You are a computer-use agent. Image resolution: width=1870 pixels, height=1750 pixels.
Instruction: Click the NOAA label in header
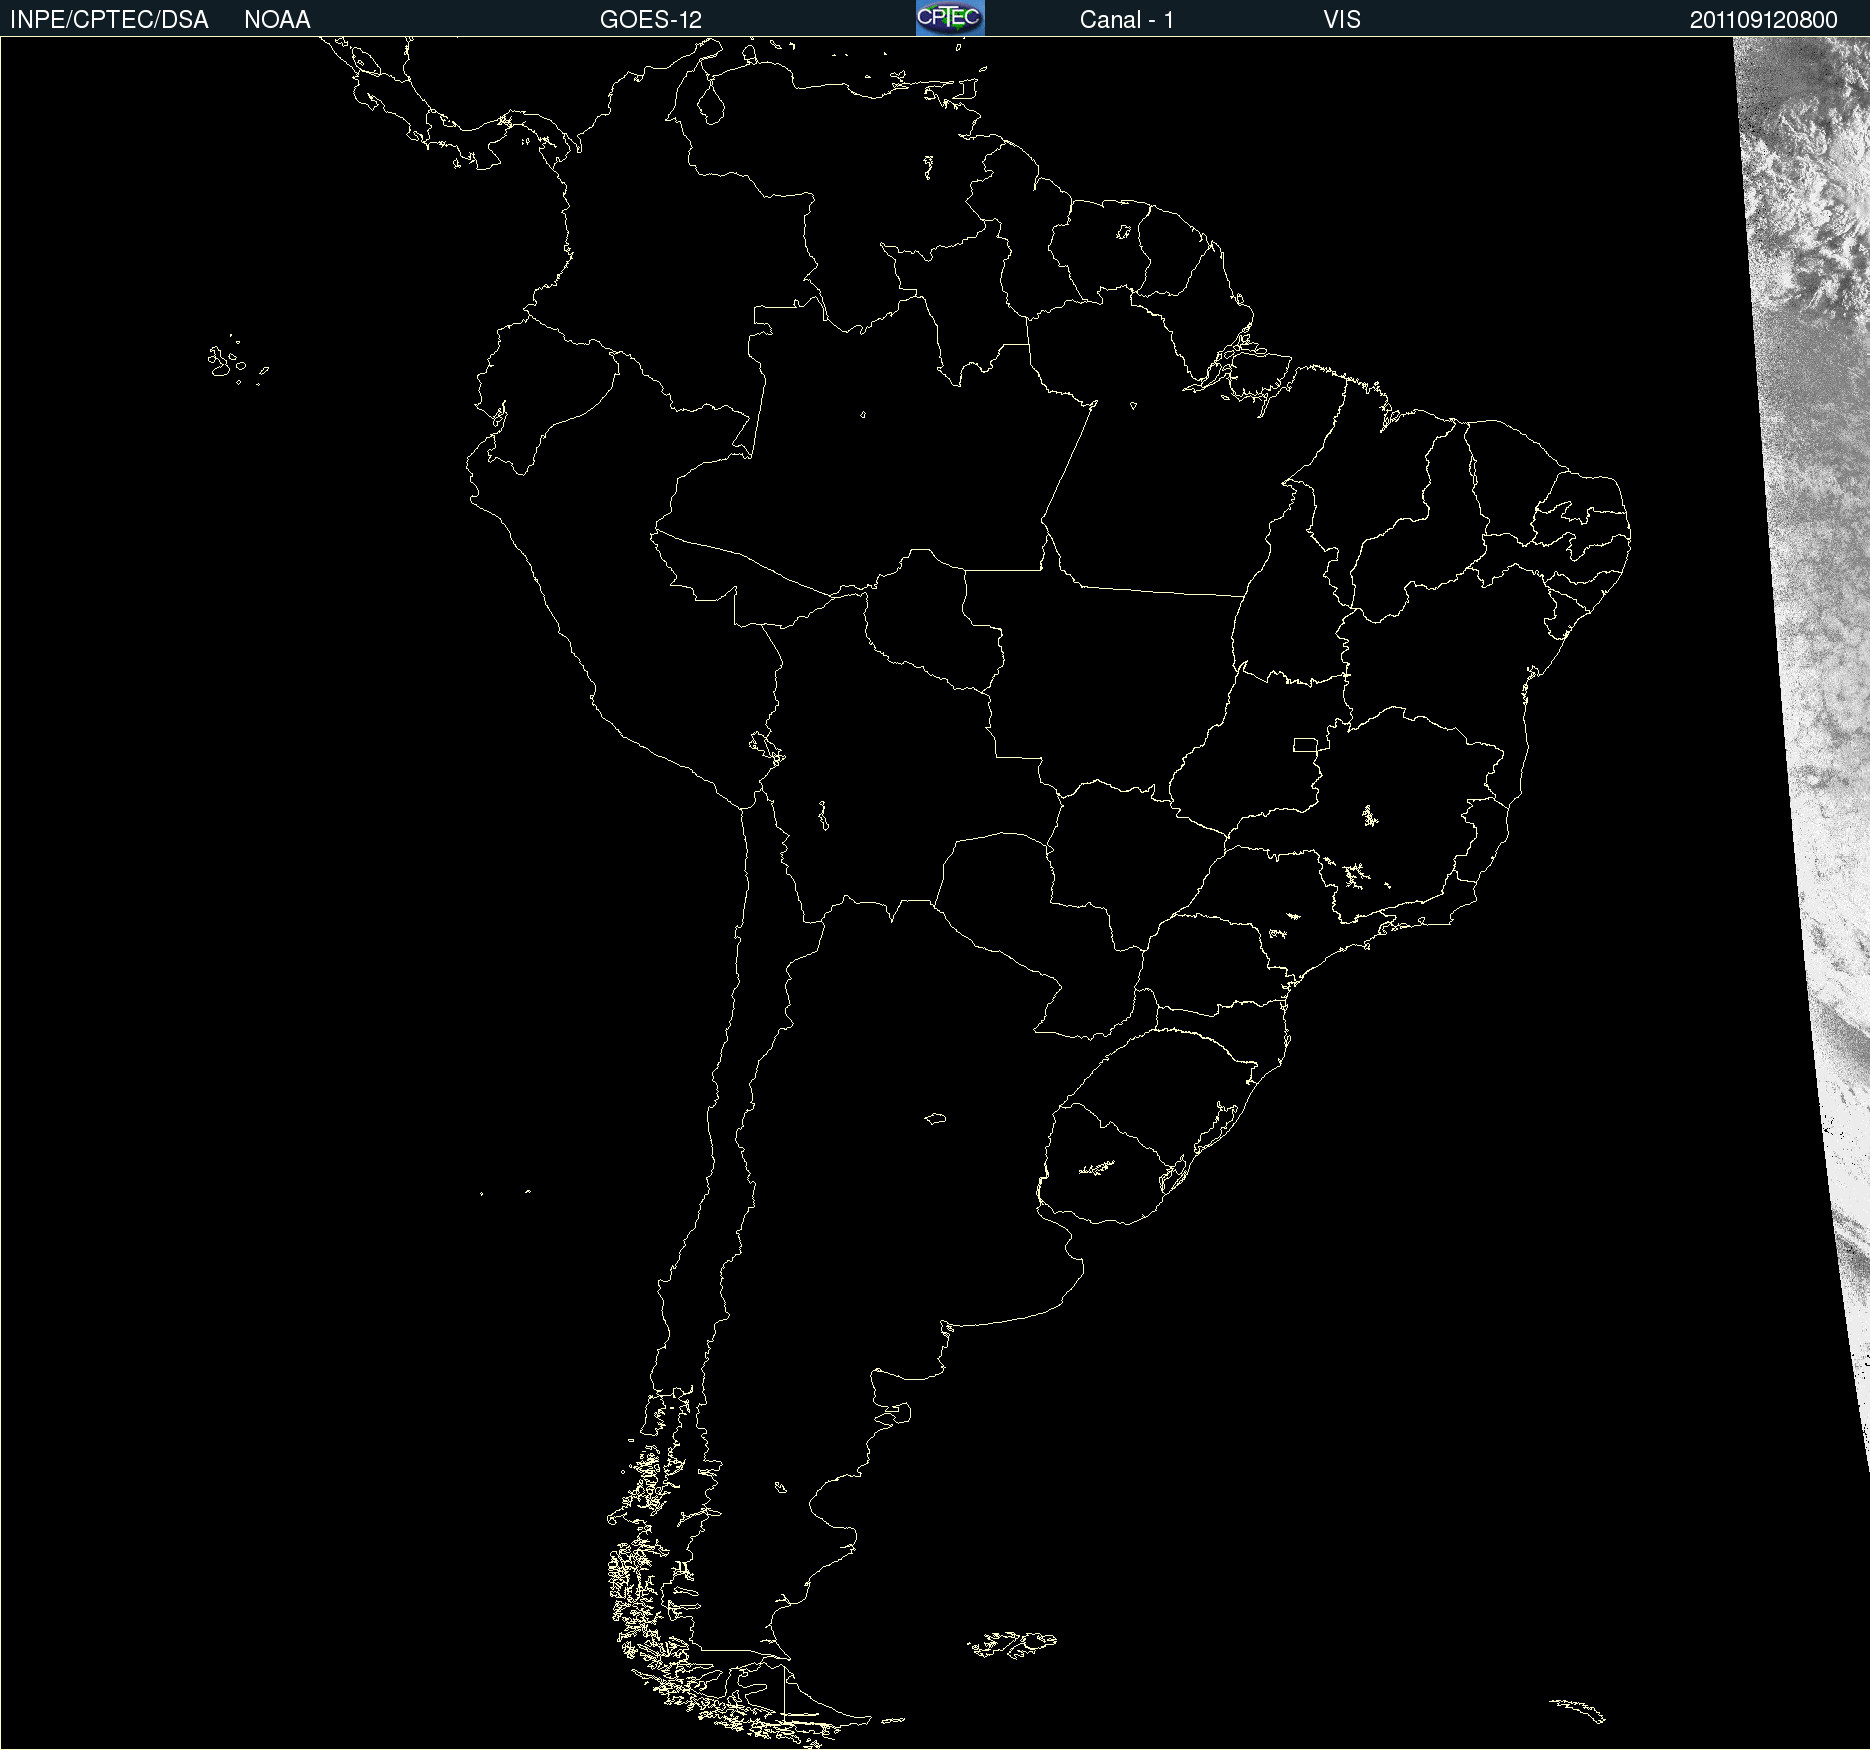[x=277, y=20]
